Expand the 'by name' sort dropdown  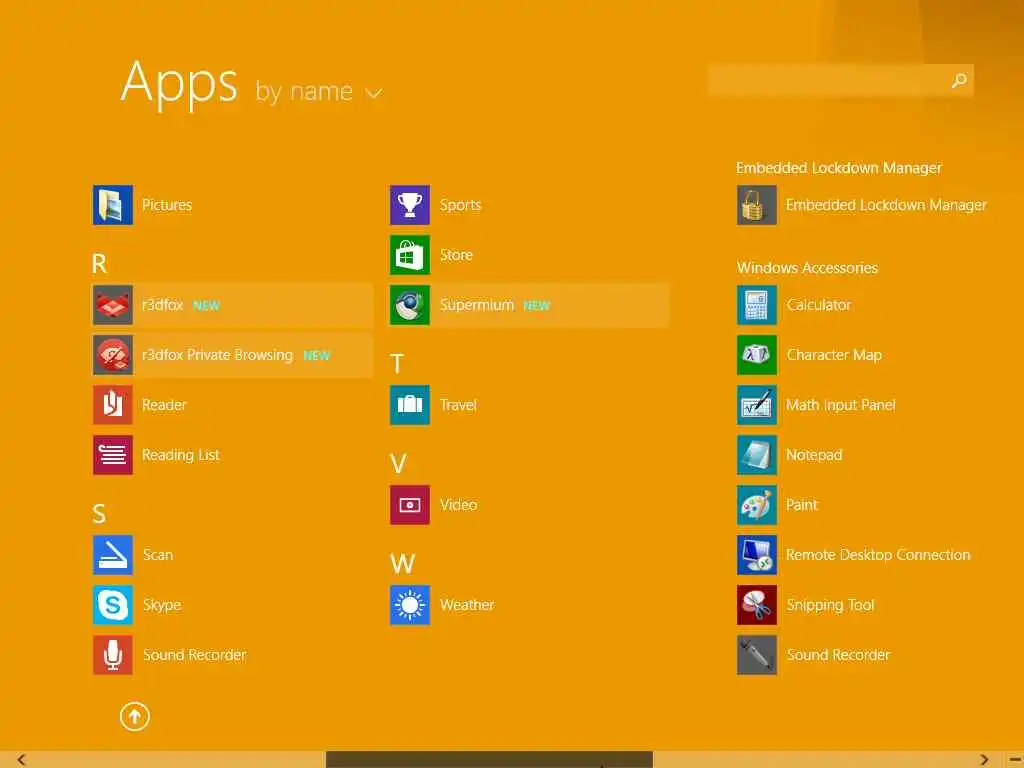point(318,91)
